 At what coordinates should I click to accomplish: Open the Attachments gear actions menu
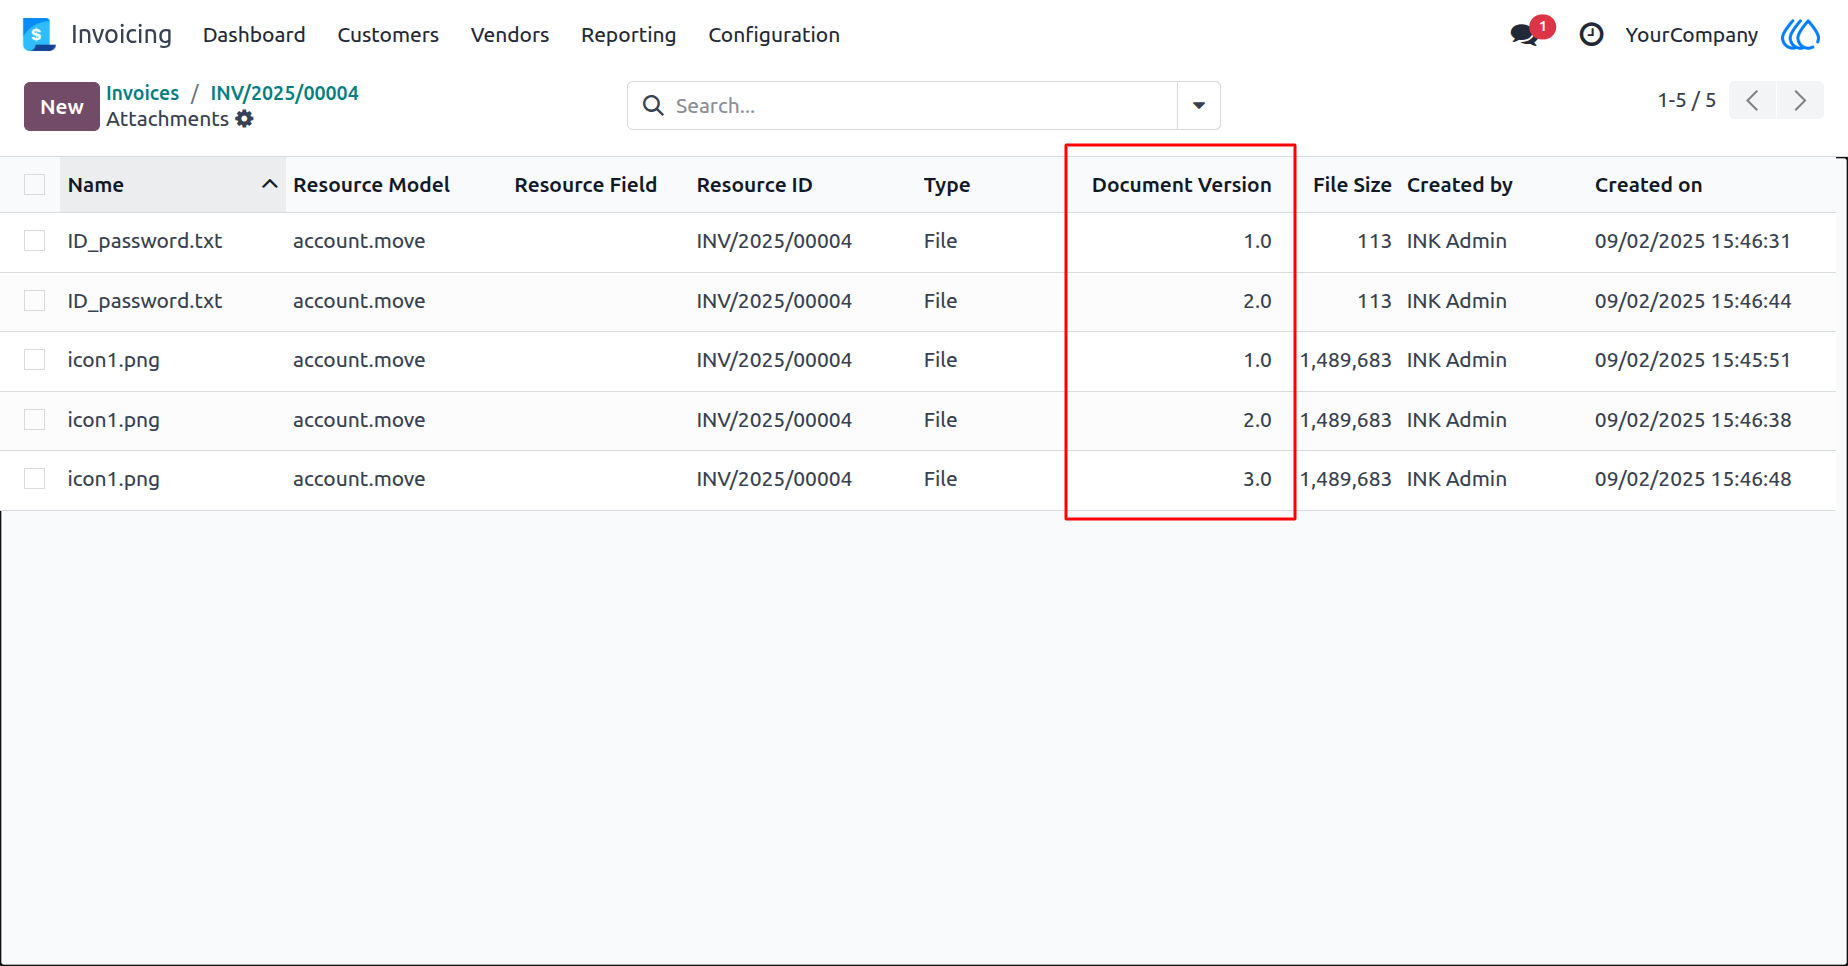click(x=245, y=119)
